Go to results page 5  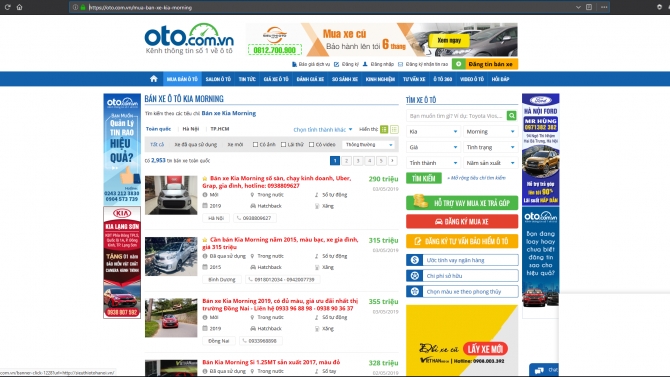(x=381, y=161)
